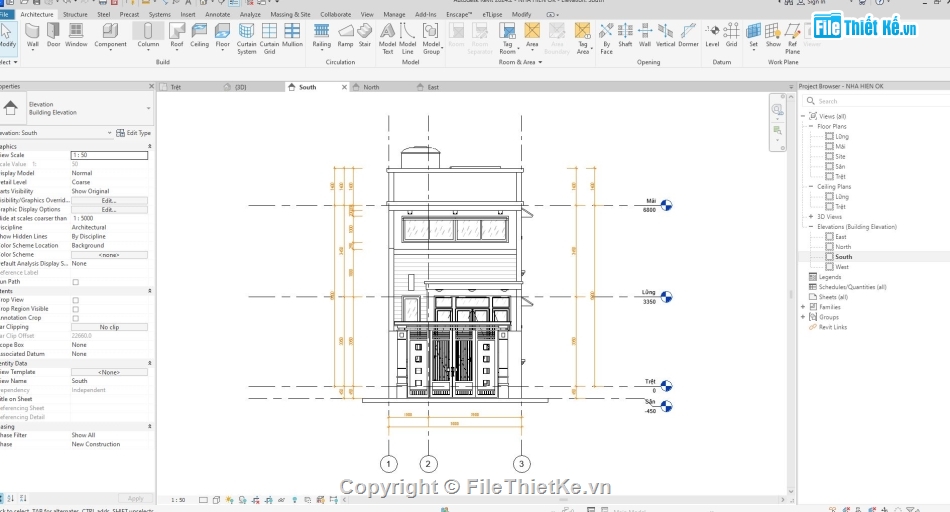Screen dimensions: 950x512
Task: Select the Window tool
Action: coord(76,35)
